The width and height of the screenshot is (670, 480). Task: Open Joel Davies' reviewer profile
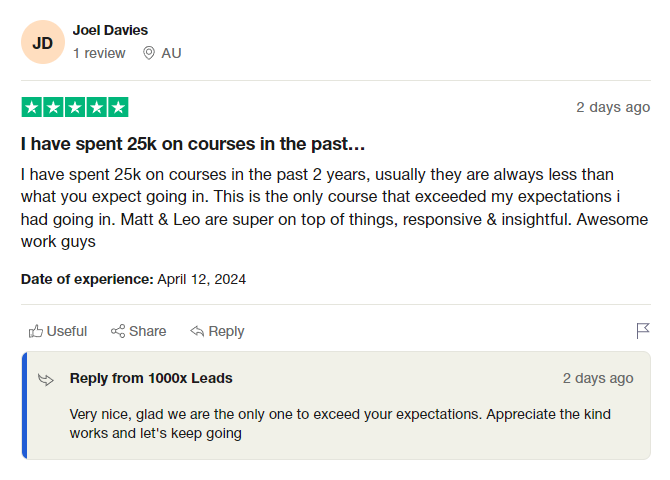[110, 30]
